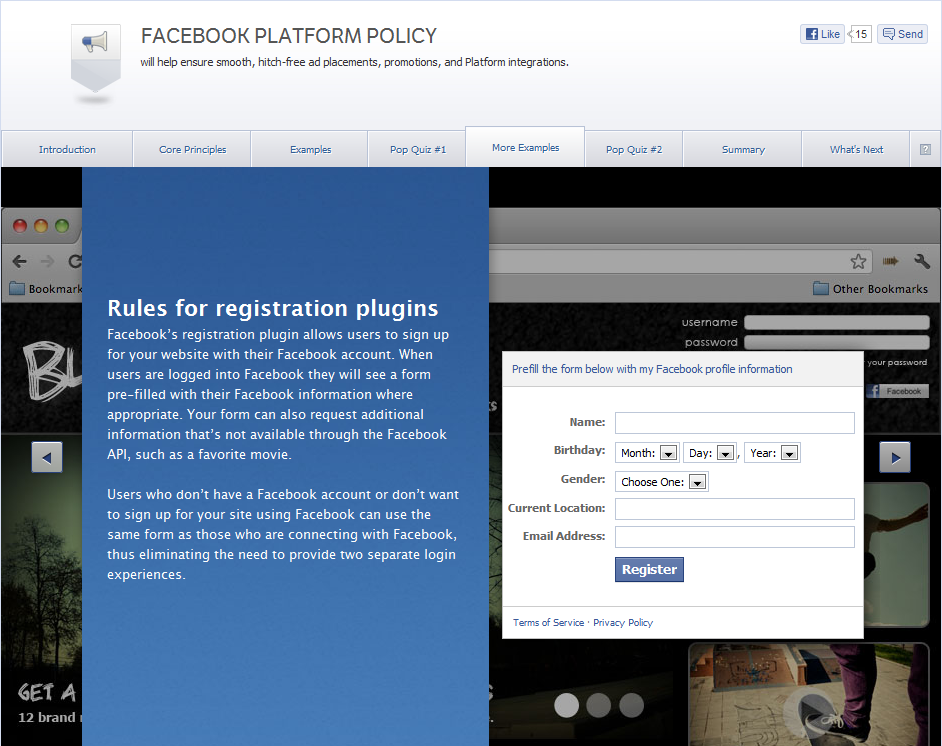Go to the What's Next tab
This screenshot has width=942, height=746.
click(856, 149)
